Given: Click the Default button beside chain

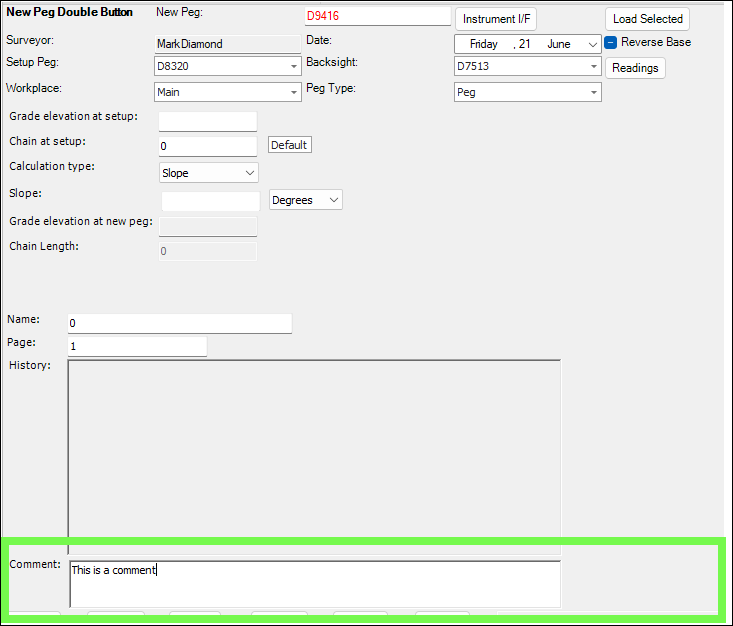Looking at the screenshot, I should 289,145.
